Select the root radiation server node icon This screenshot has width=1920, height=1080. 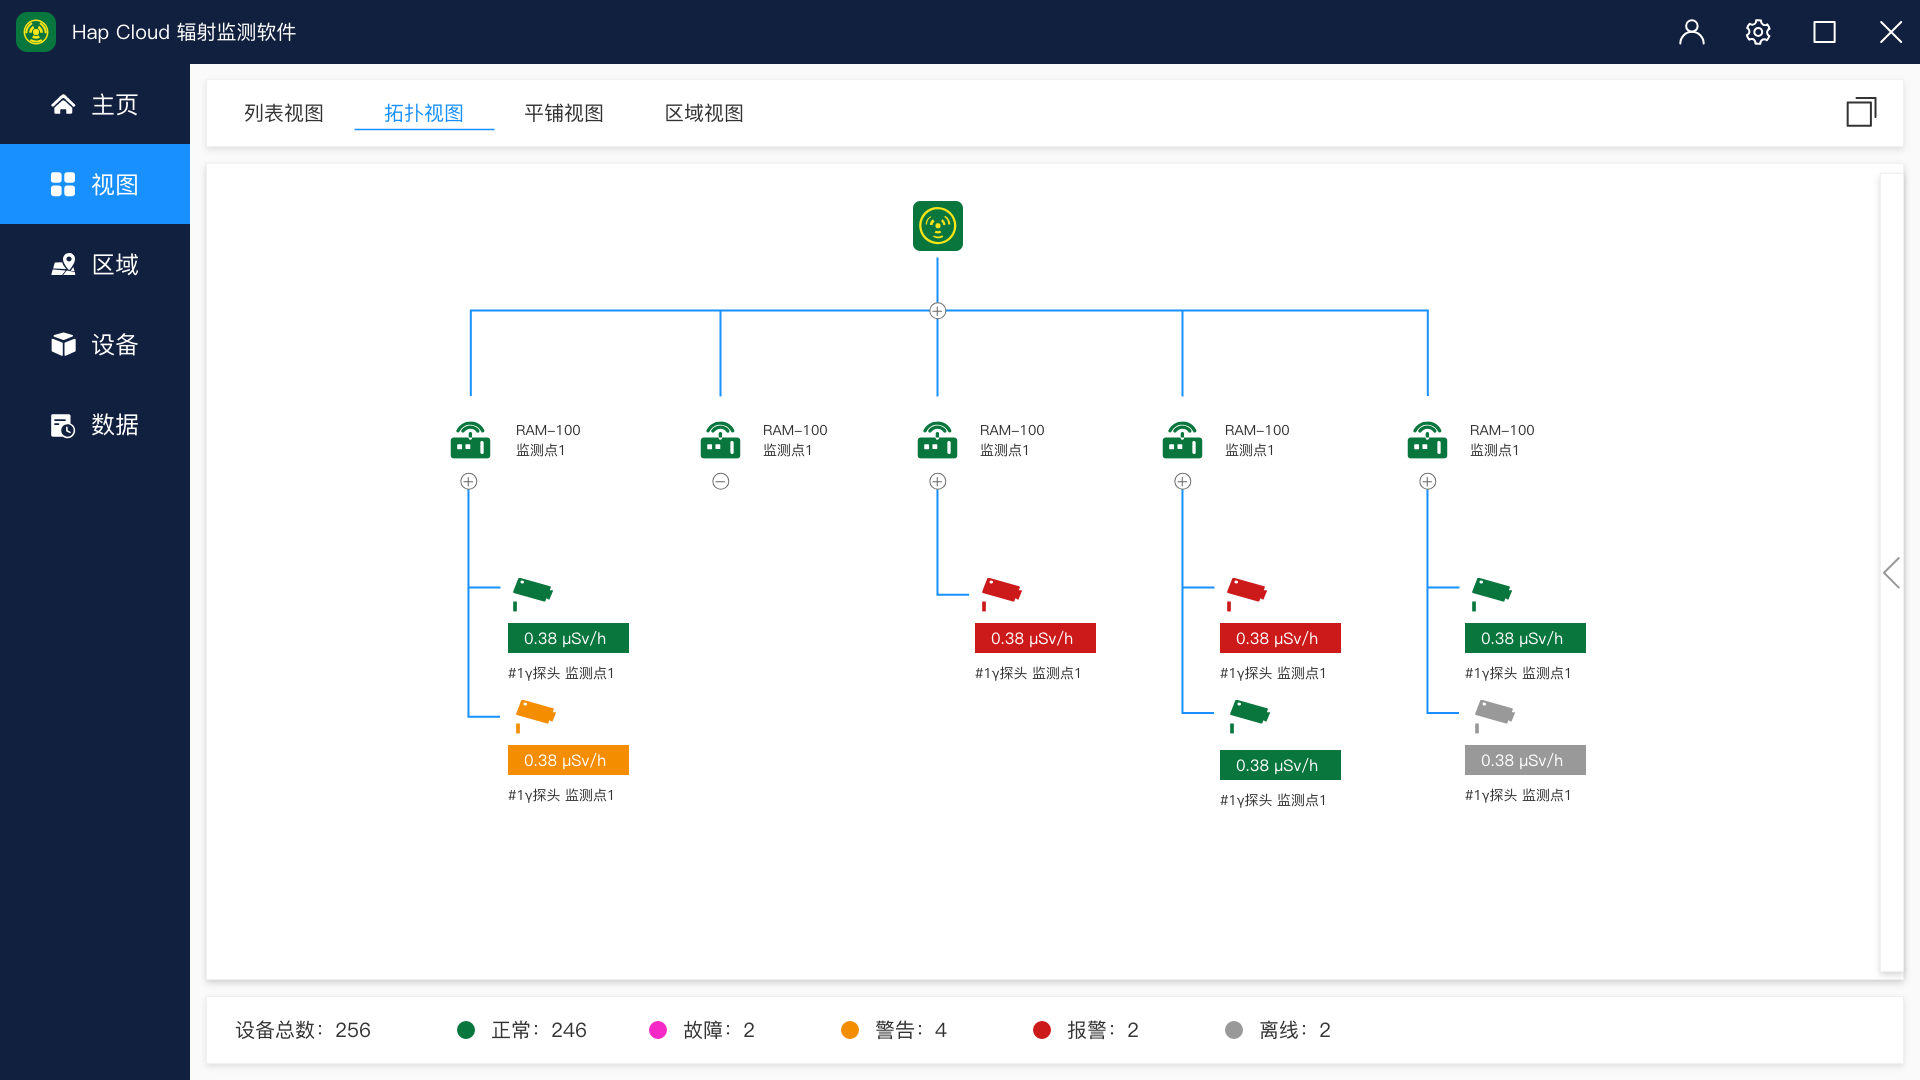click(938, 226)
